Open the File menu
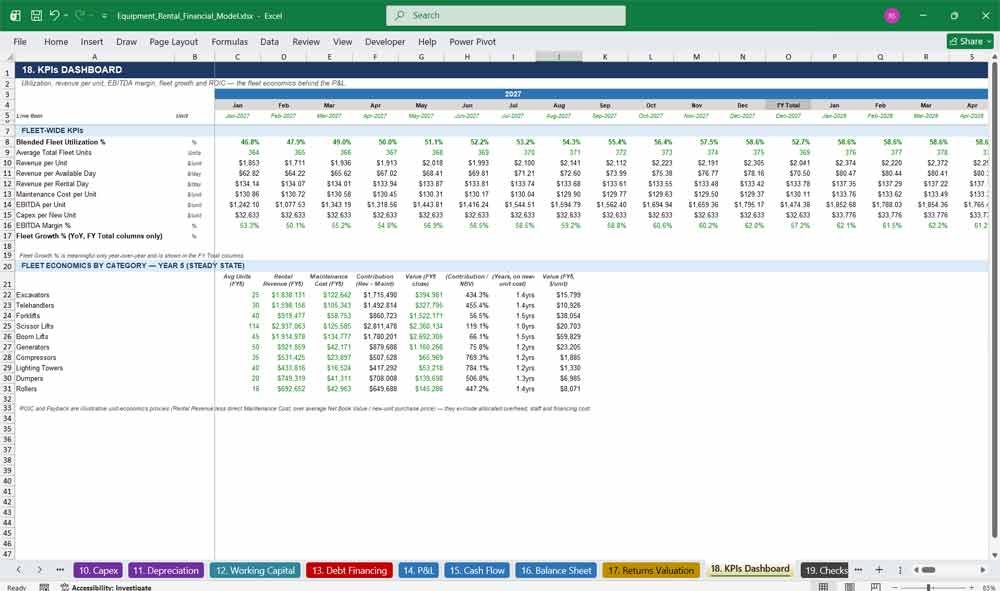1000x591 pixels. pos(20,41)
